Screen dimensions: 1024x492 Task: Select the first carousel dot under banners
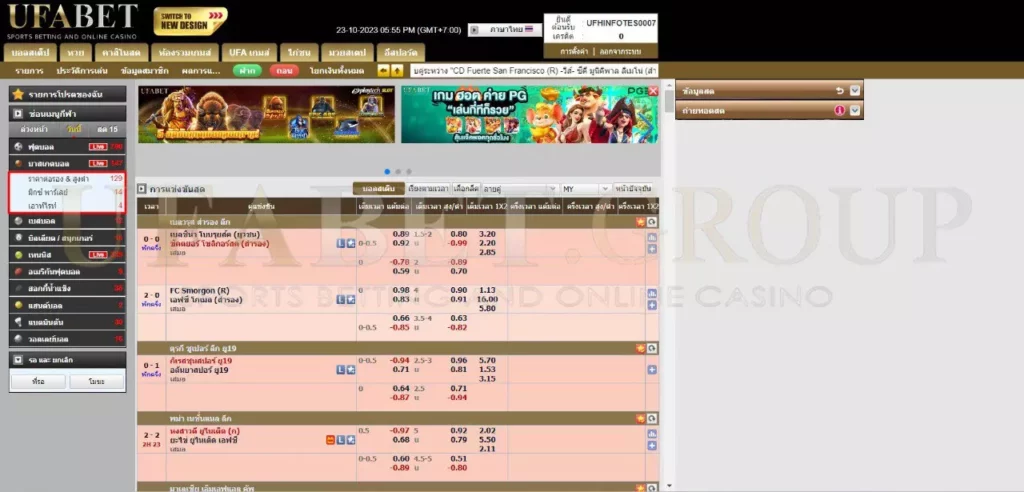click(x=387, y=171)
